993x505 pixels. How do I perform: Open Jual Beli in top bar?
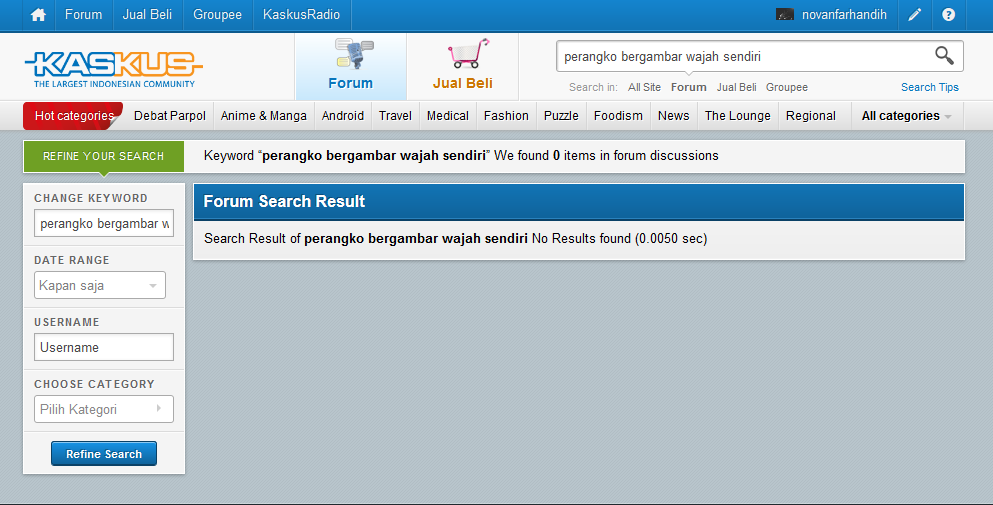tap(147, 15)
